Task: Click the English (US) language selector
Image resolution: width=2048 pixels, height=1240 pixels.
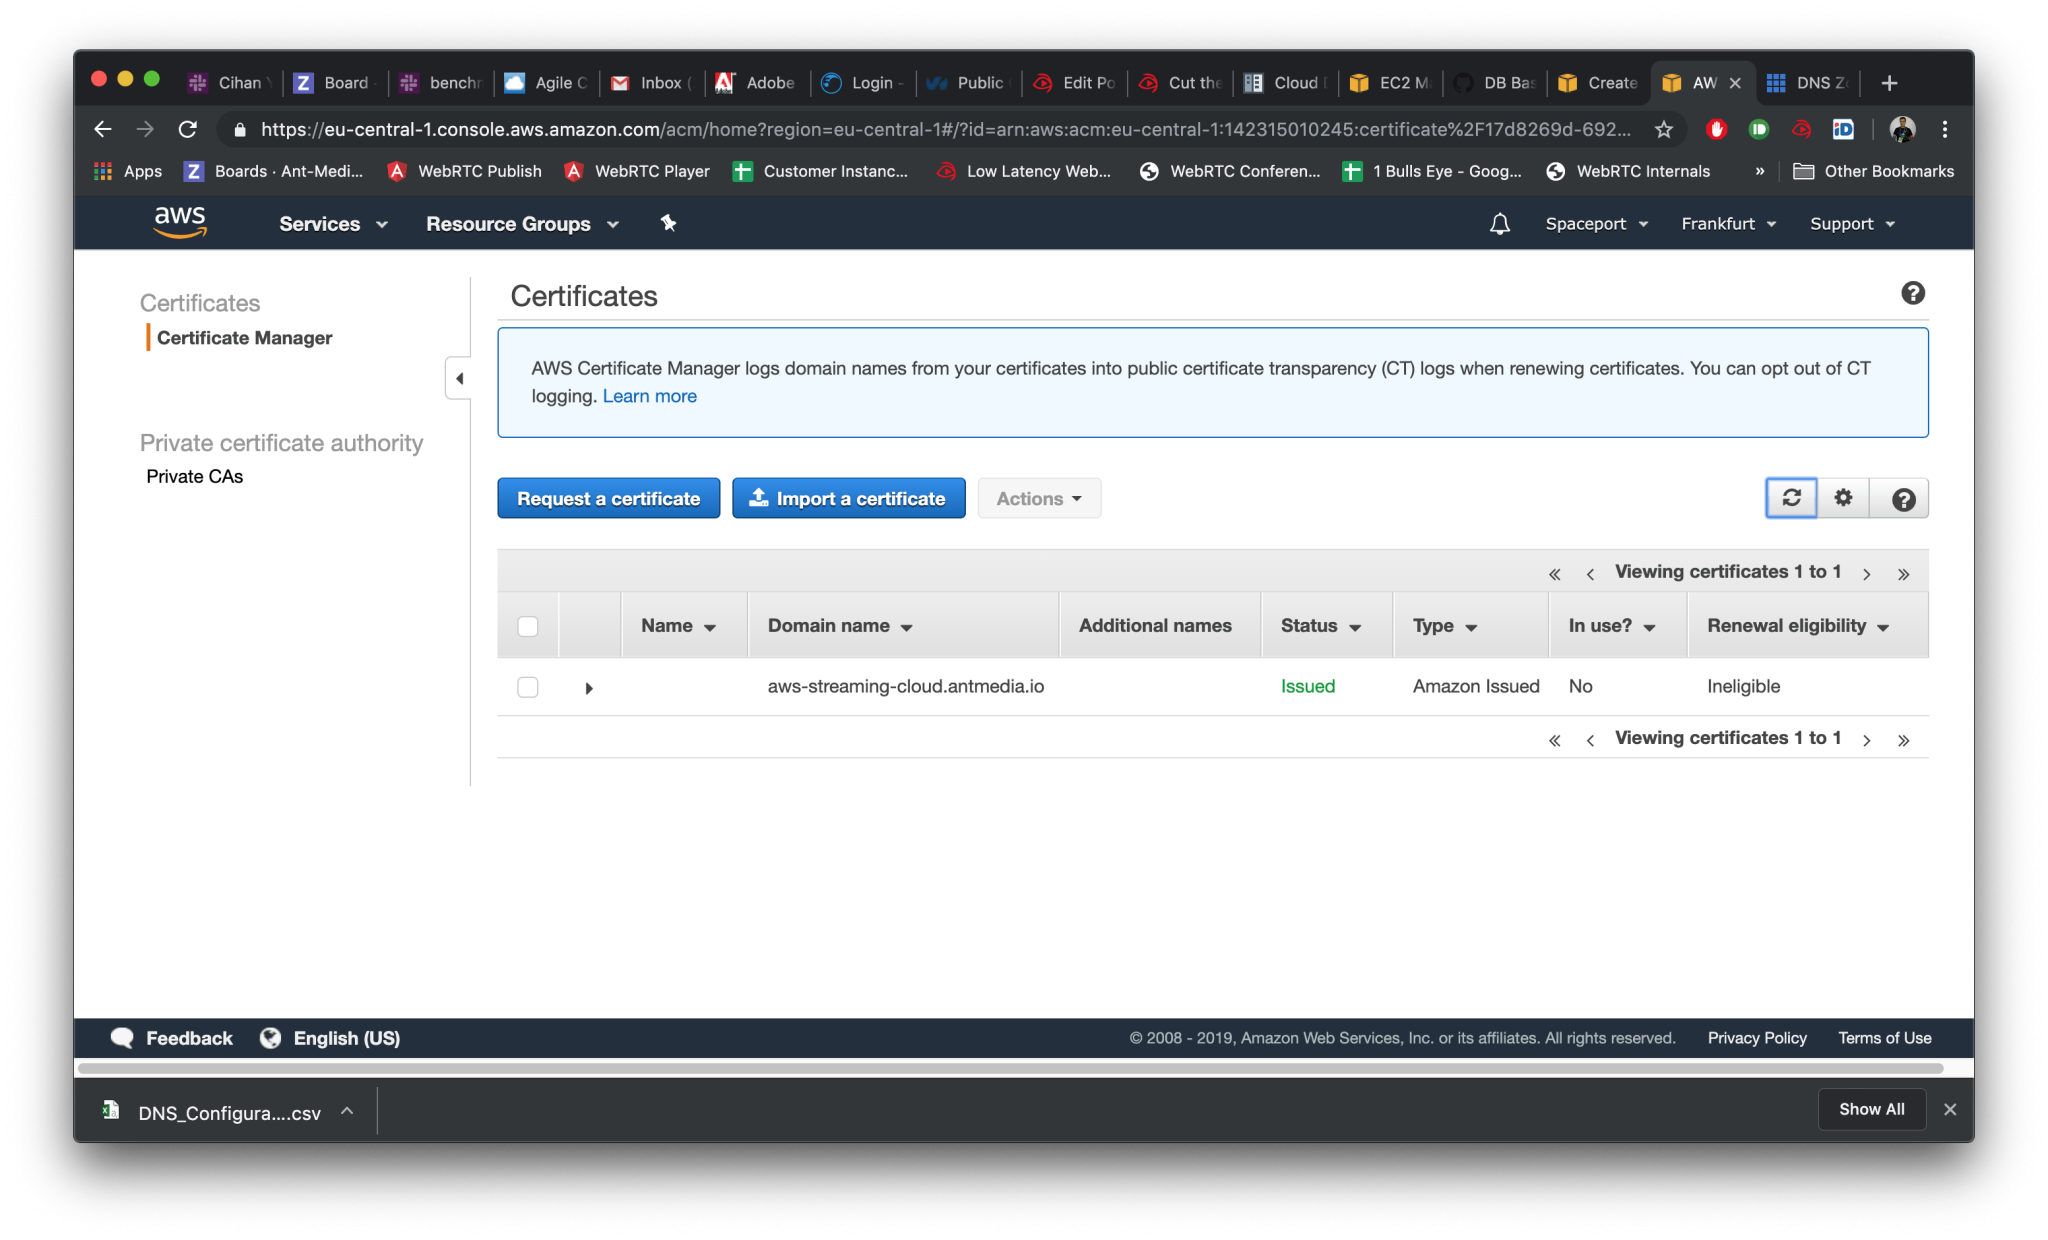Action: [346, 1038]
